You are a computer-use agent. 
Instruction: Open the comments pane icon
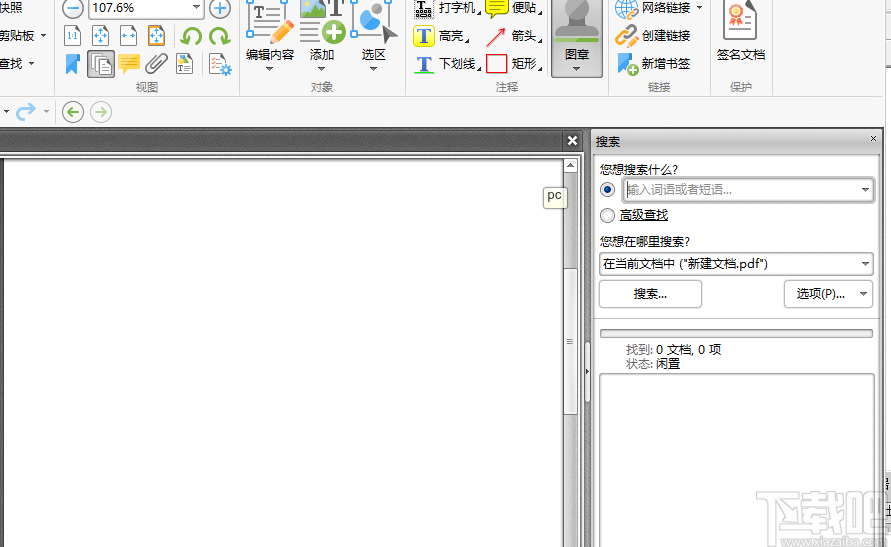click(x=129, y=64)
